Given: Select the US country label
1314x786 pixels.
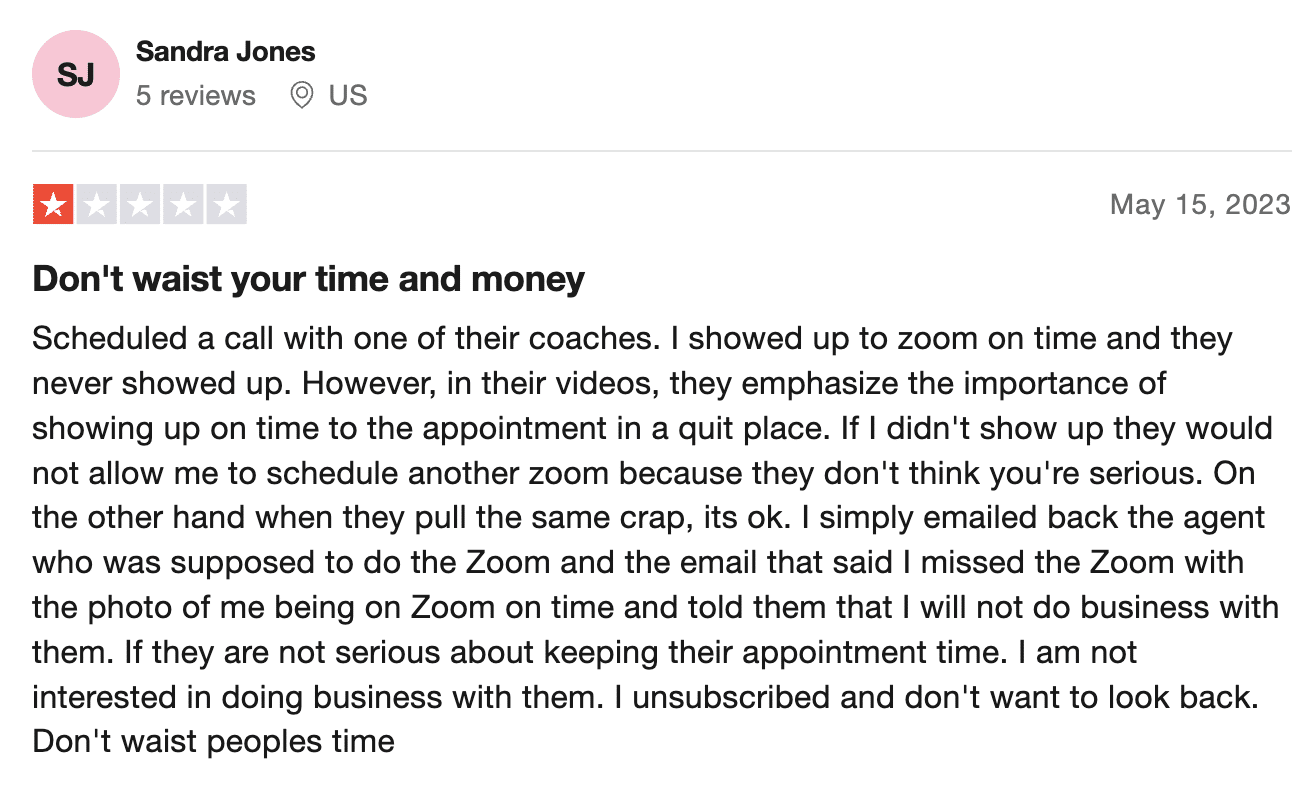Looking at the screenshot, I should click(348, 96).
